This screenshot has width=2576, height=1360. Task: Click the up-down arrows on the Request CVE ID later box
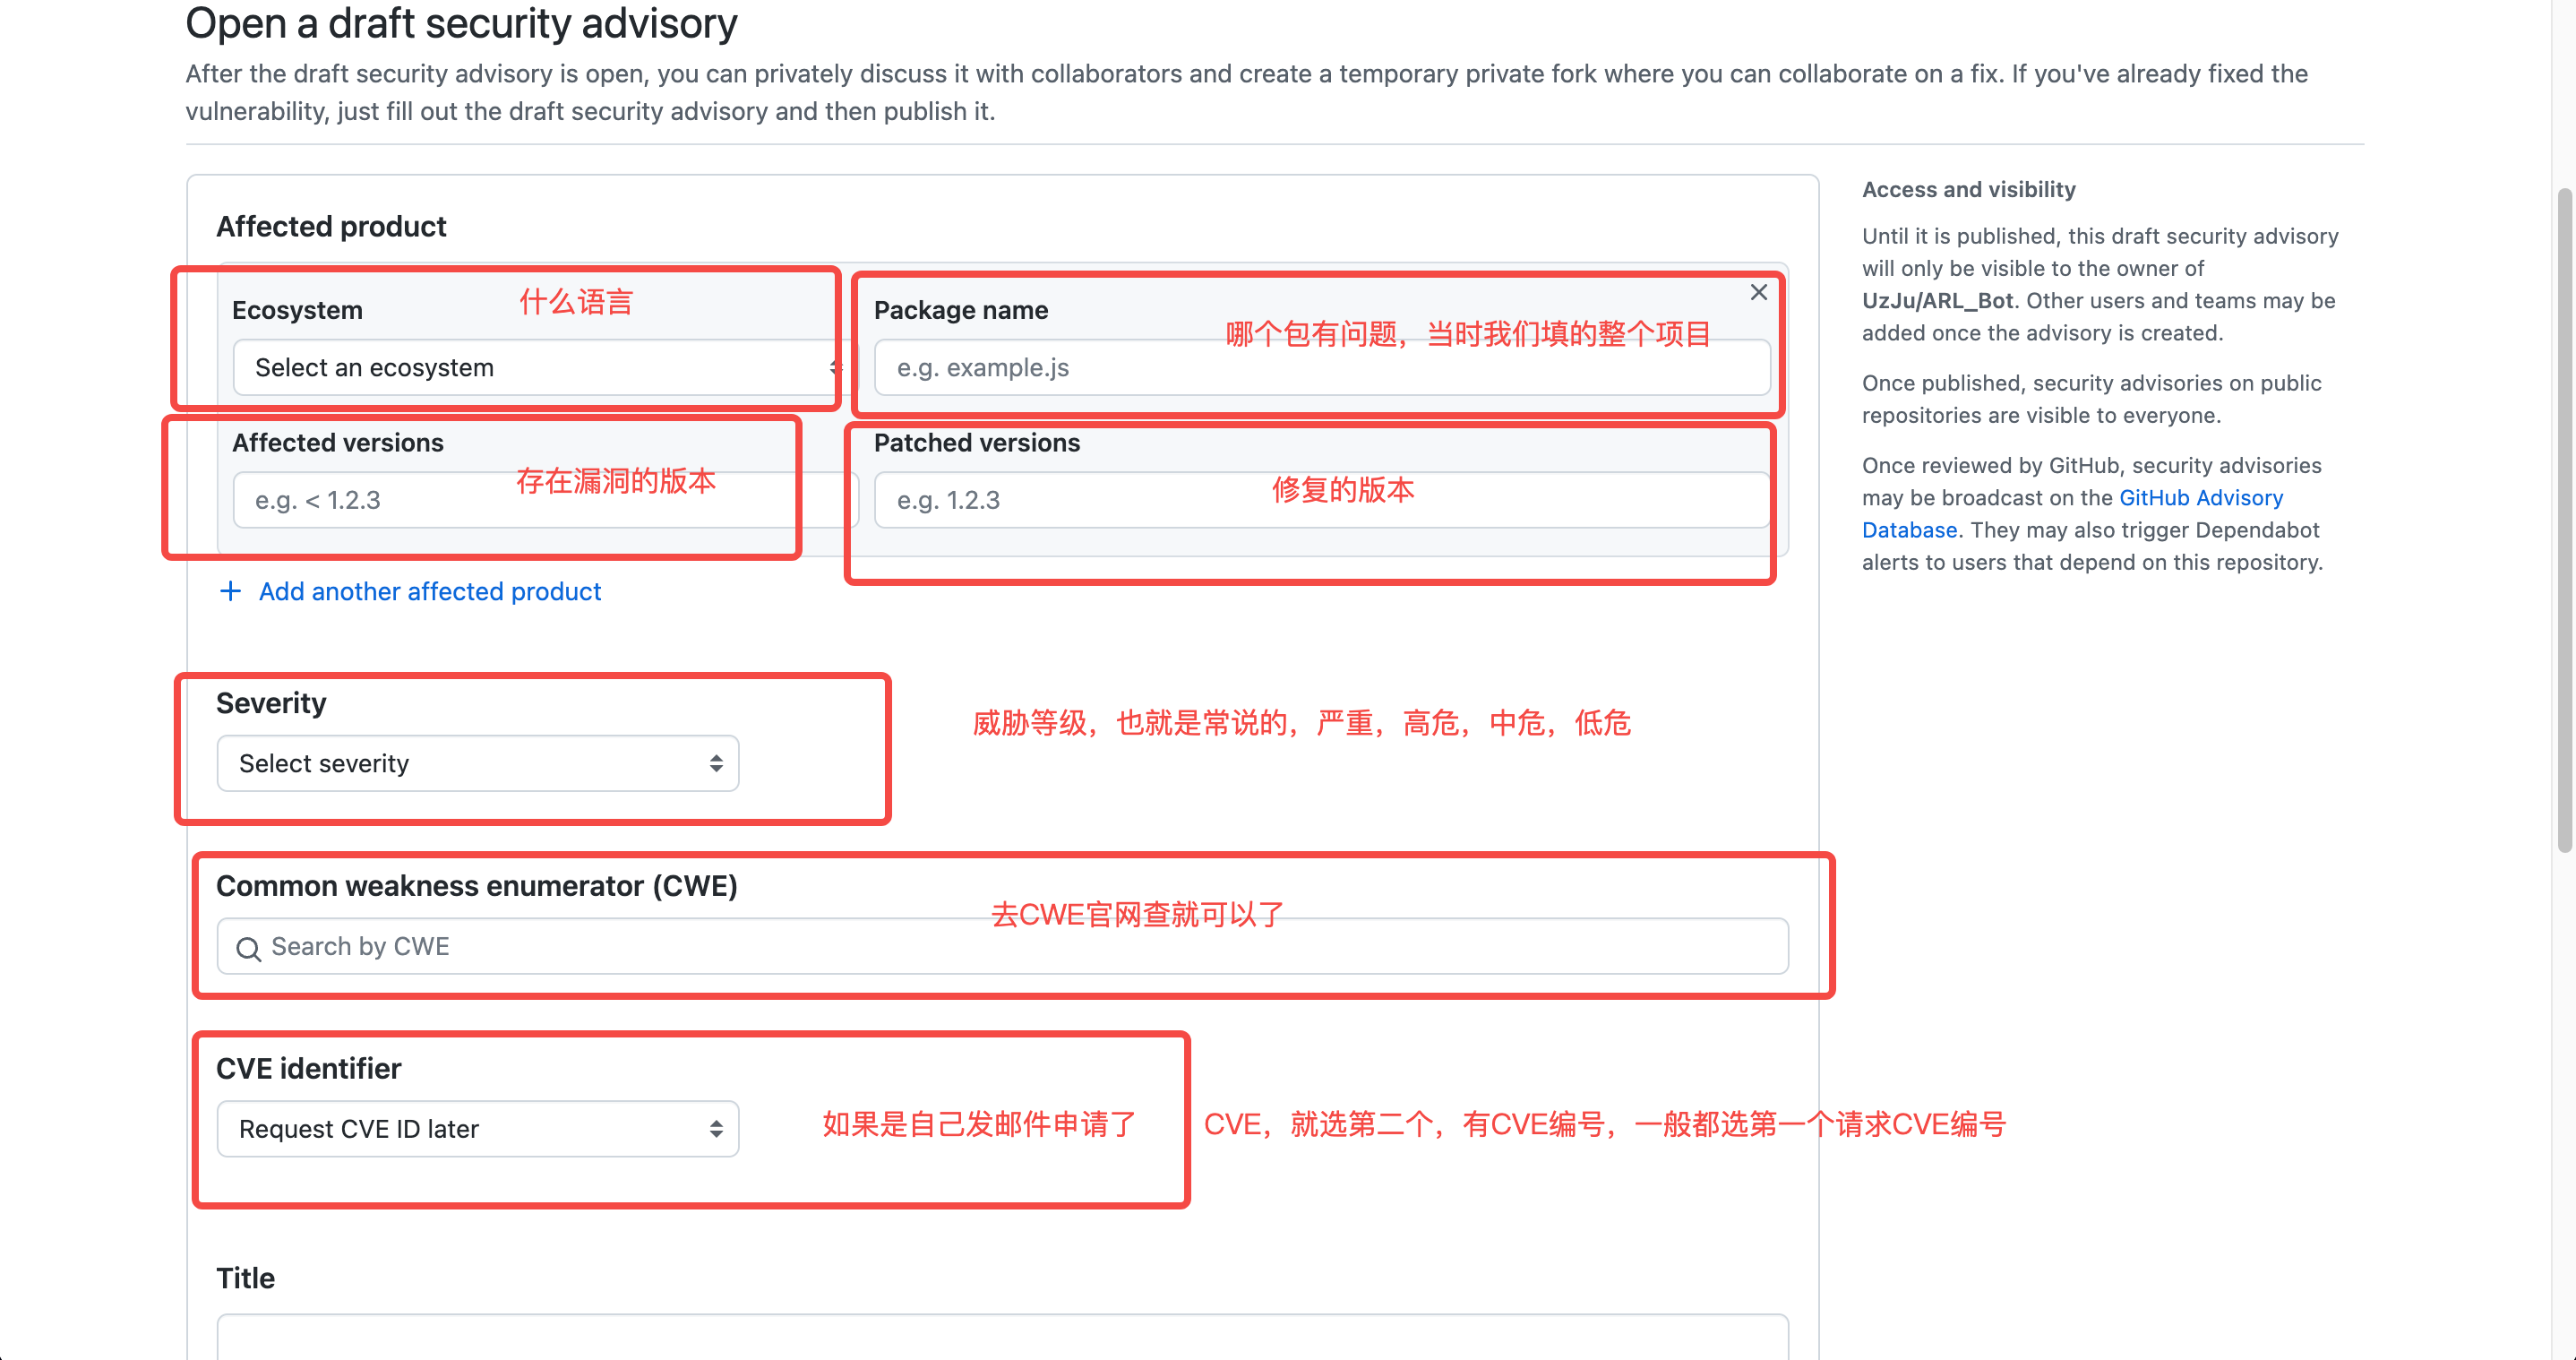pos(716,1129)
